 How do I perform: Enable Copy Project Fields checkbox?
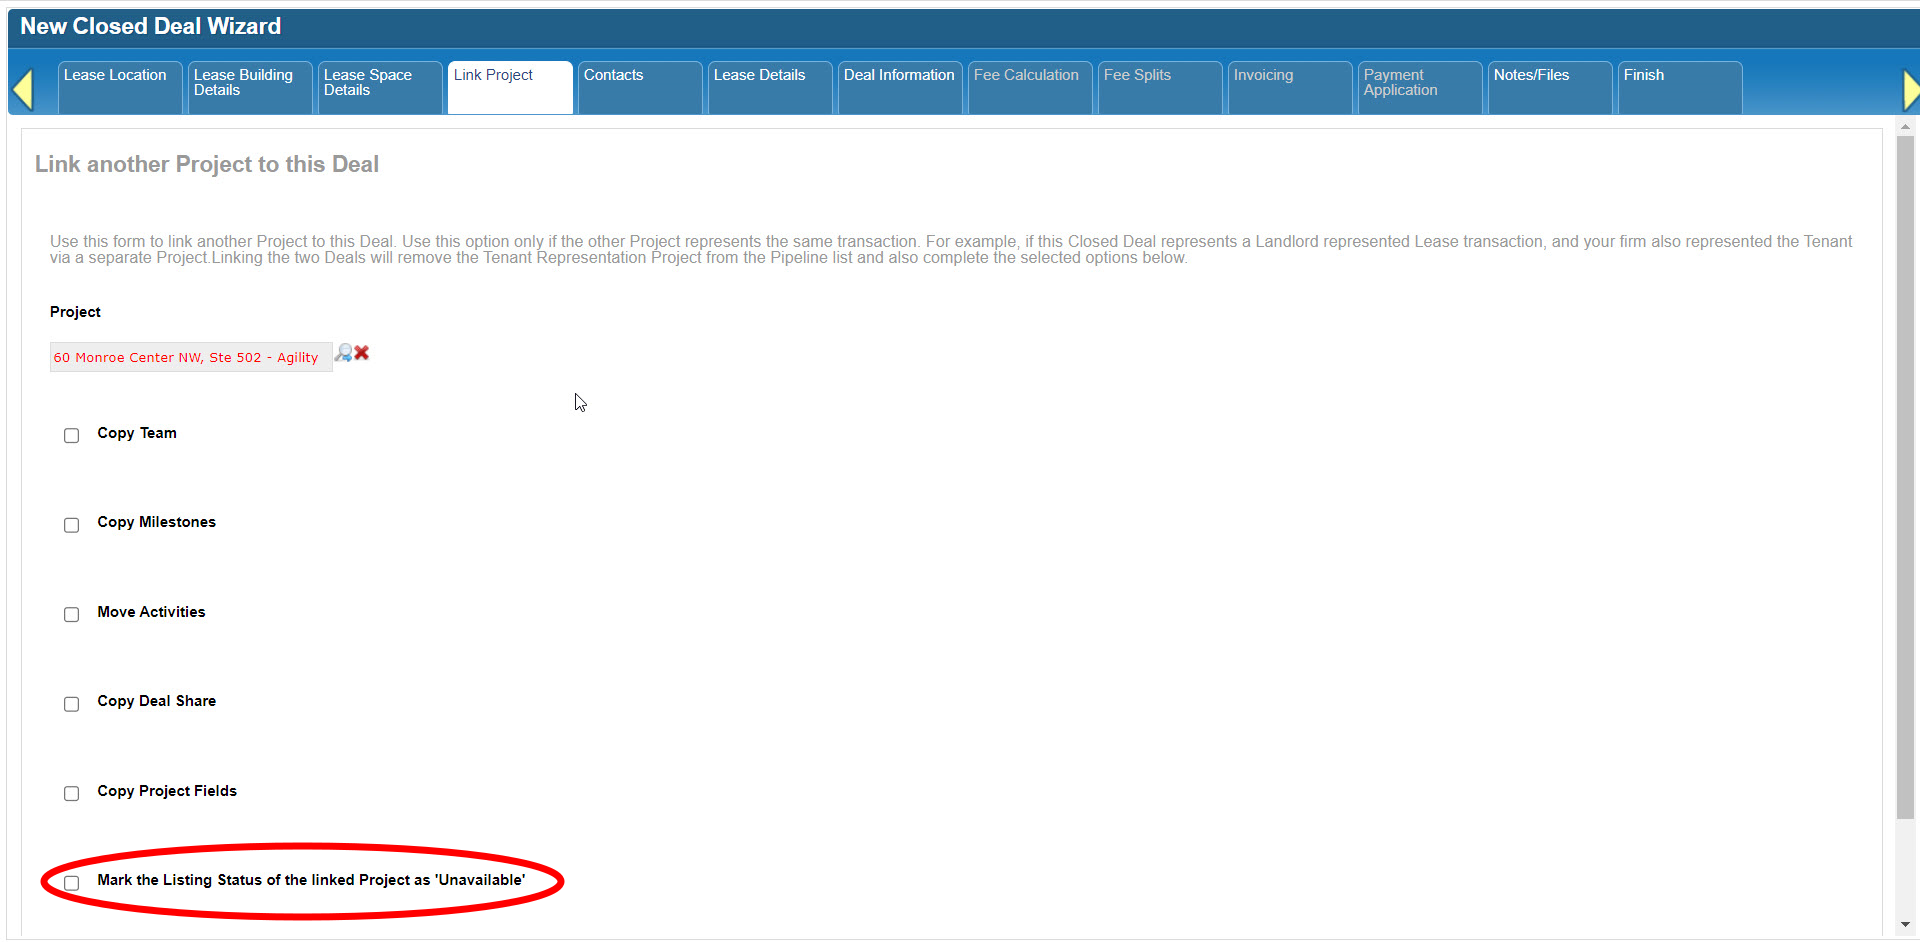click(x=72, y=794)
